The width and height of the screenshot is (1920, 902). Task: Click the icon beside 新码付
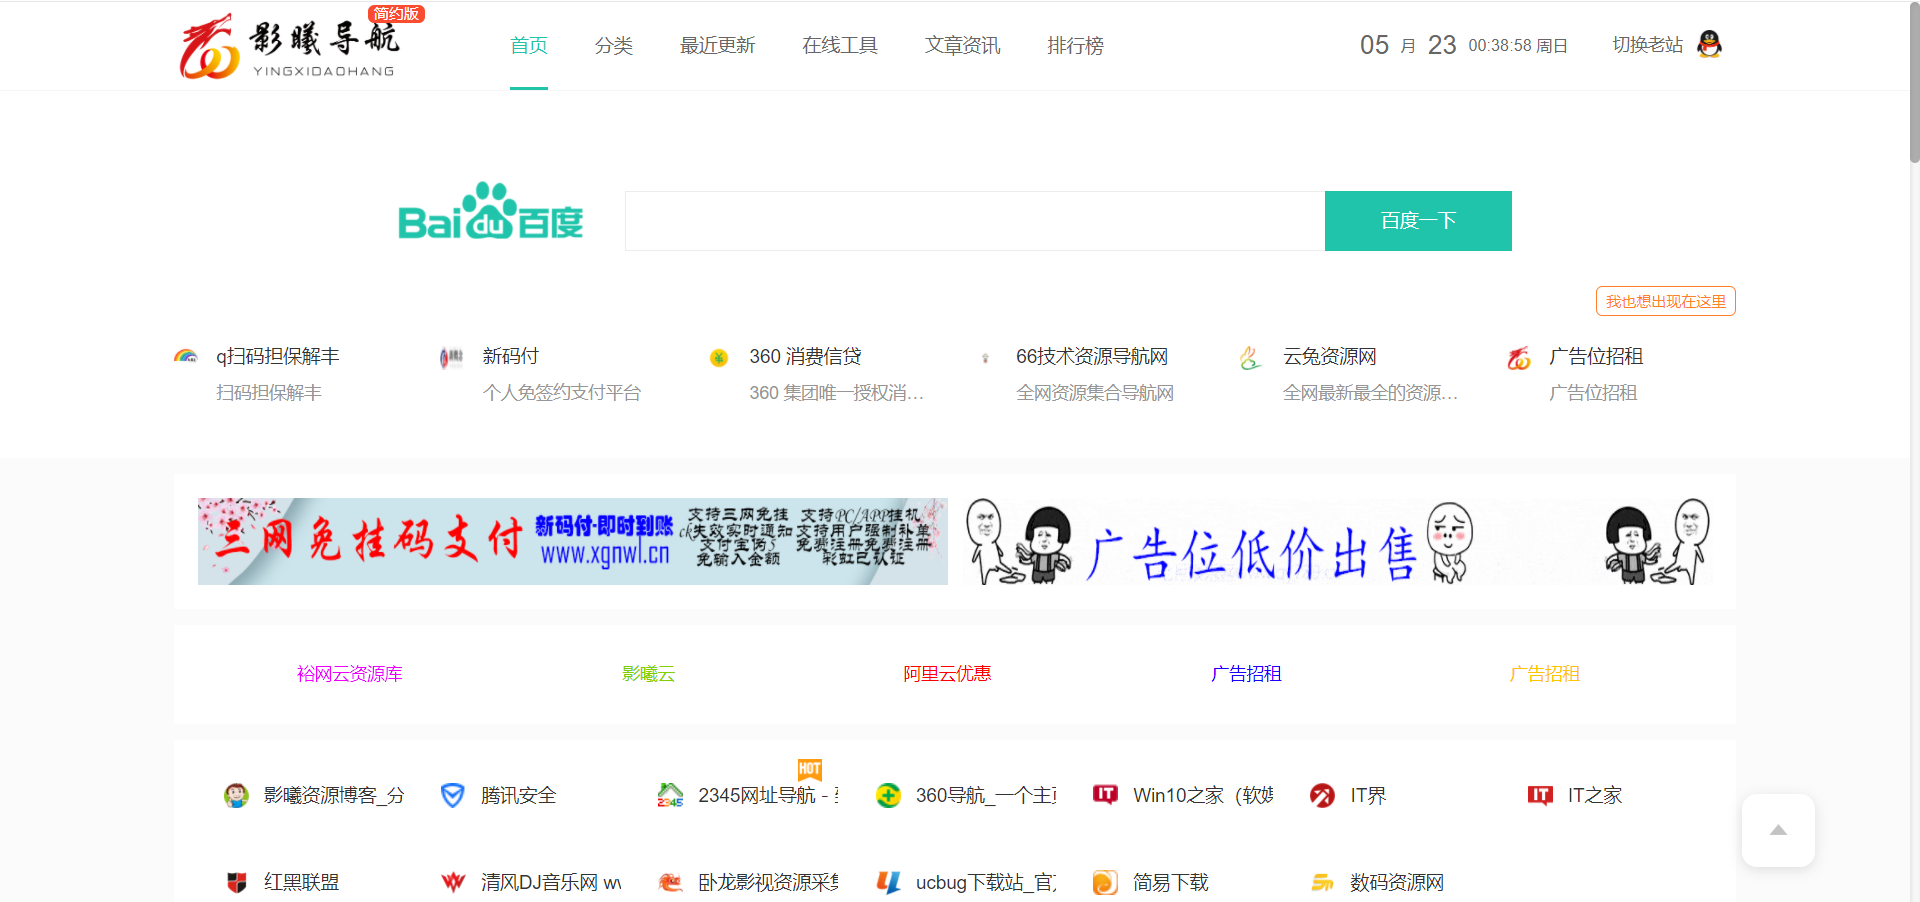[x=452, y=357]
